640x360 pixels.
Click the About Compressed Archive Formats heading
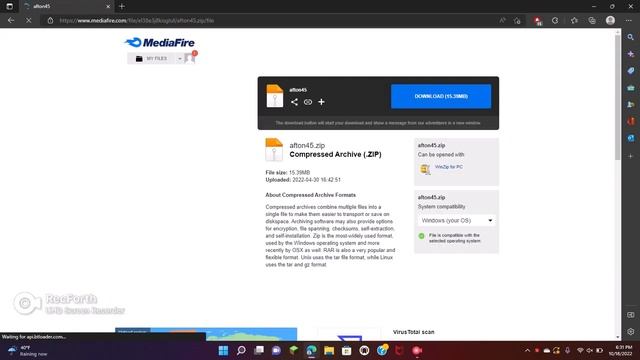tap(311, 195)
